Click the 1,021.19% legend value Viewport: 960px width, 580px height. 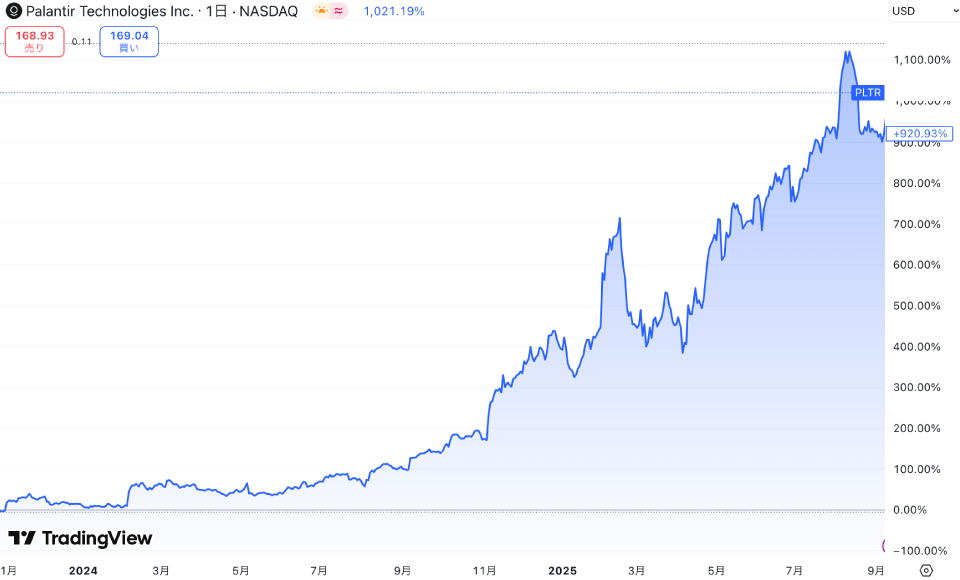[x=393, y=11]
